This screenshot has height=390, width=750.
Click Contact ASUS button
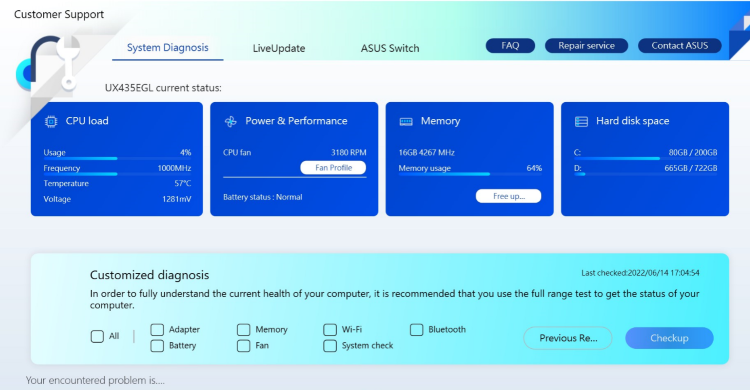coord(680,45)
